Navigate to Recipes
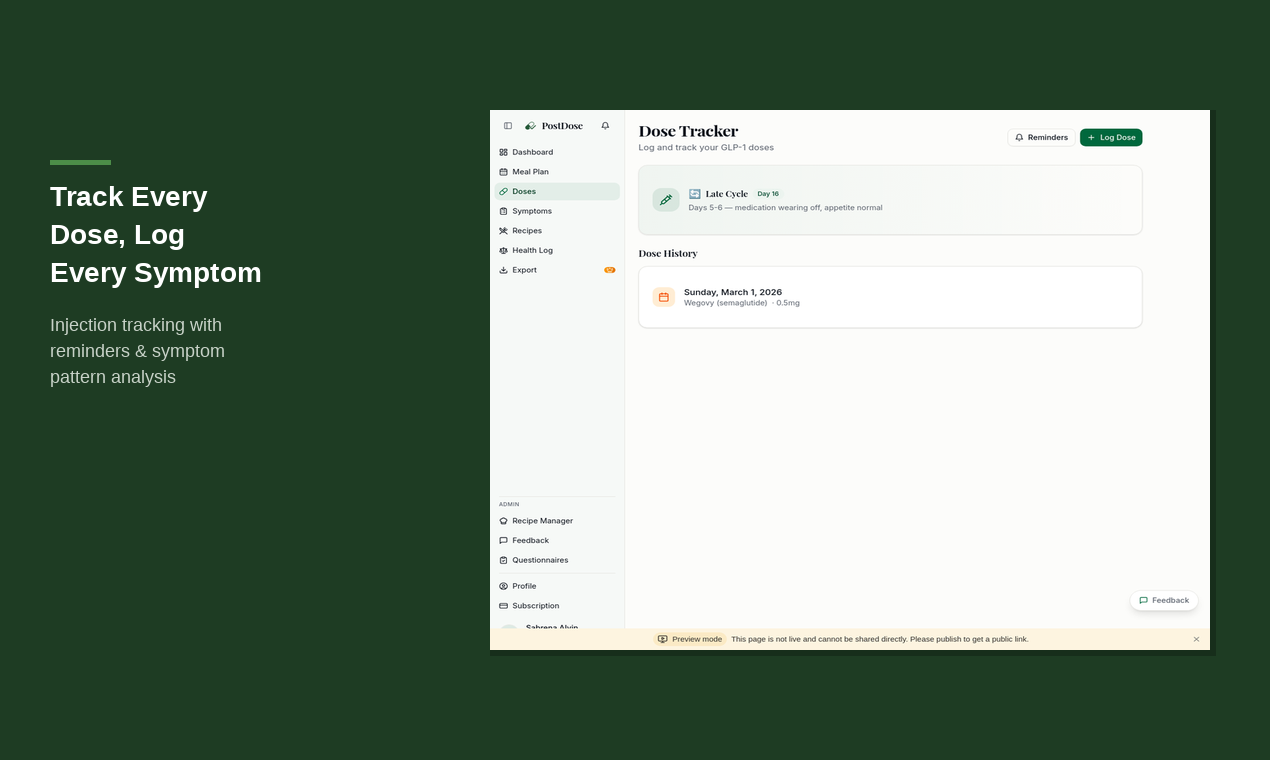The width and height of the screenshot is (1270, 760). (557, 231)
